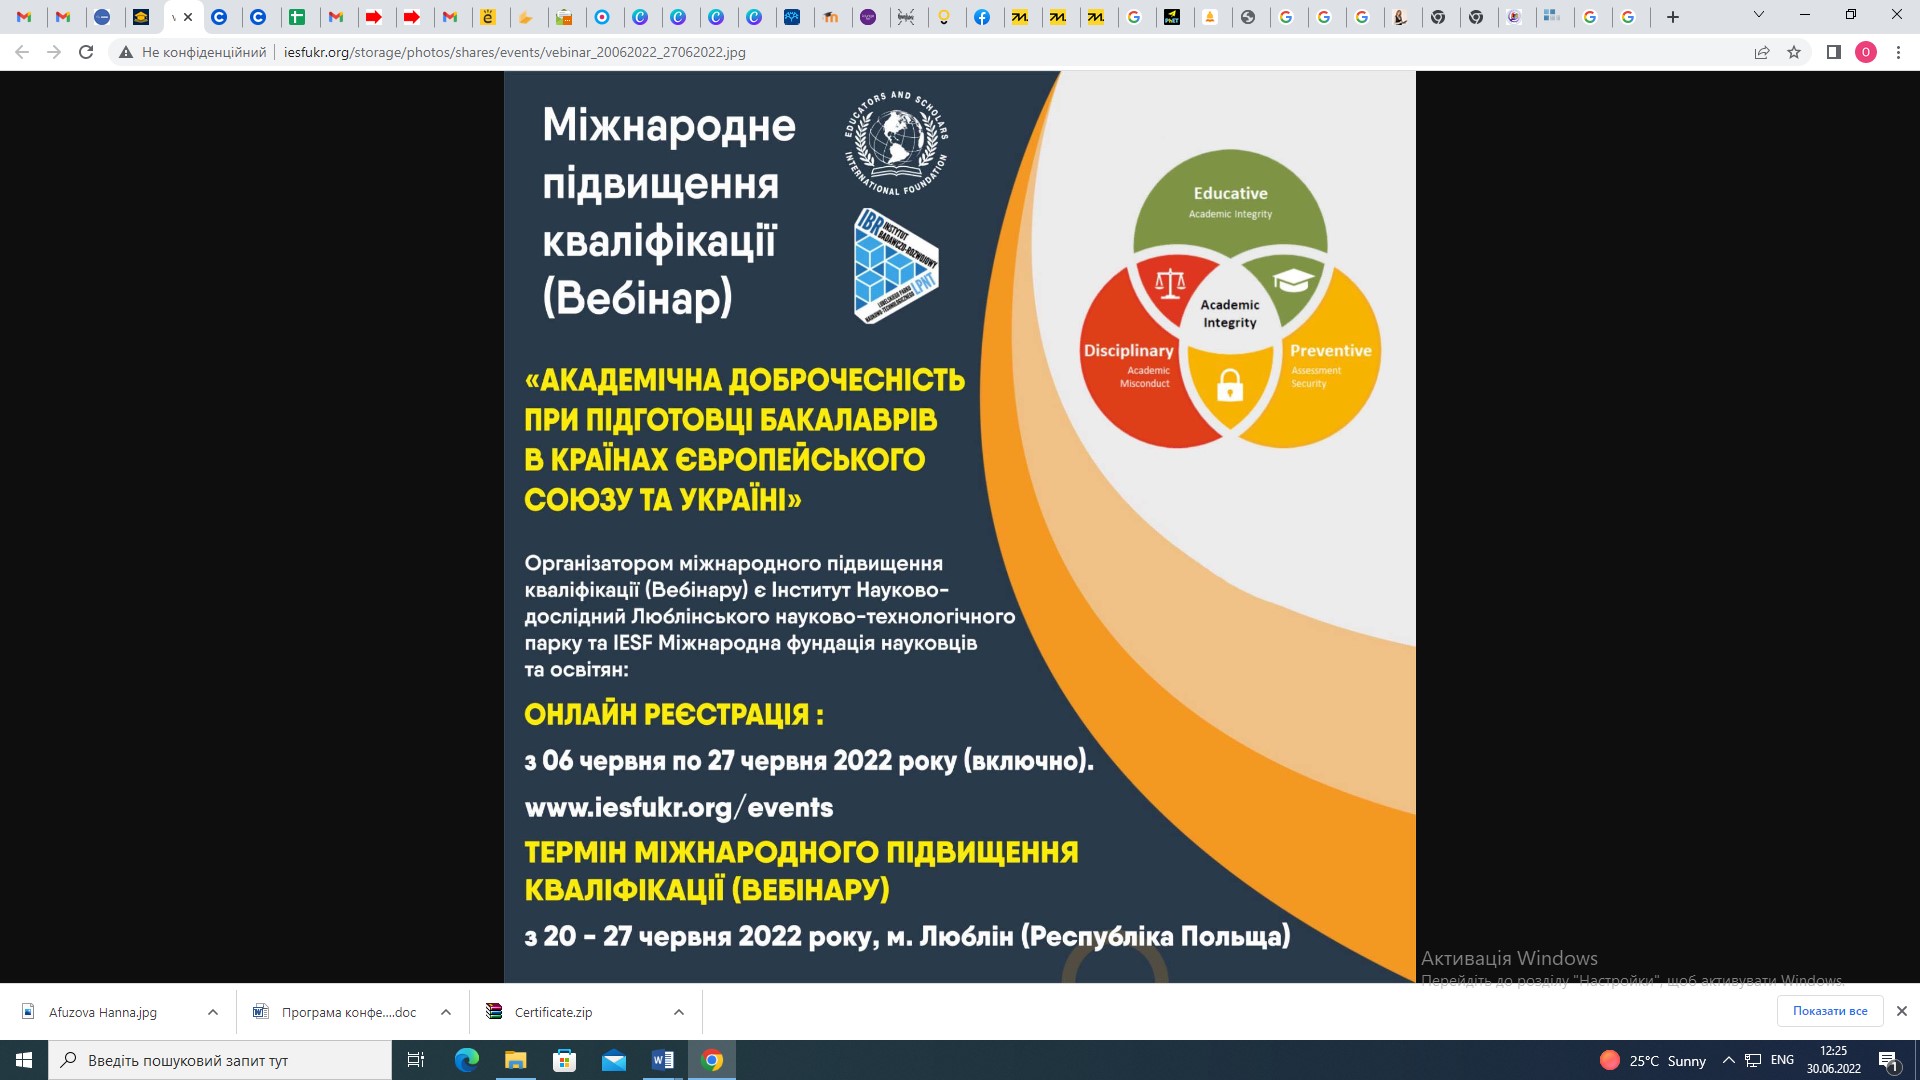
Task: Open a new browser tab
Action: [1673, 17]
